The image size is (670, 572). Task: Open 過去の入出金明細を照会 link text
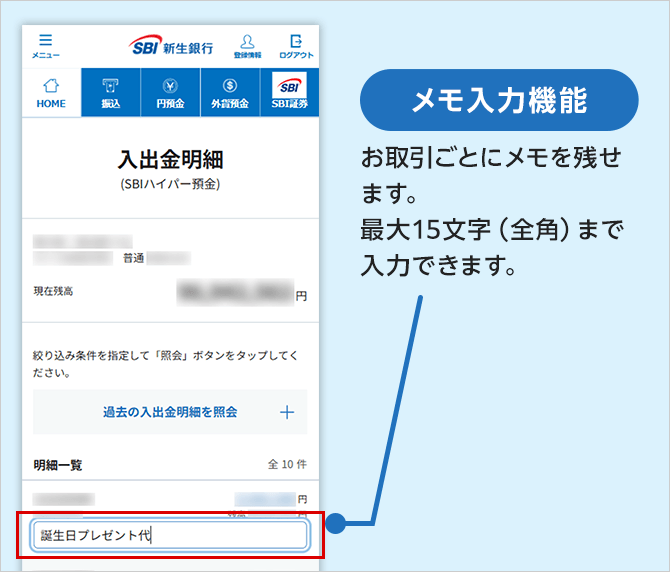170,412
